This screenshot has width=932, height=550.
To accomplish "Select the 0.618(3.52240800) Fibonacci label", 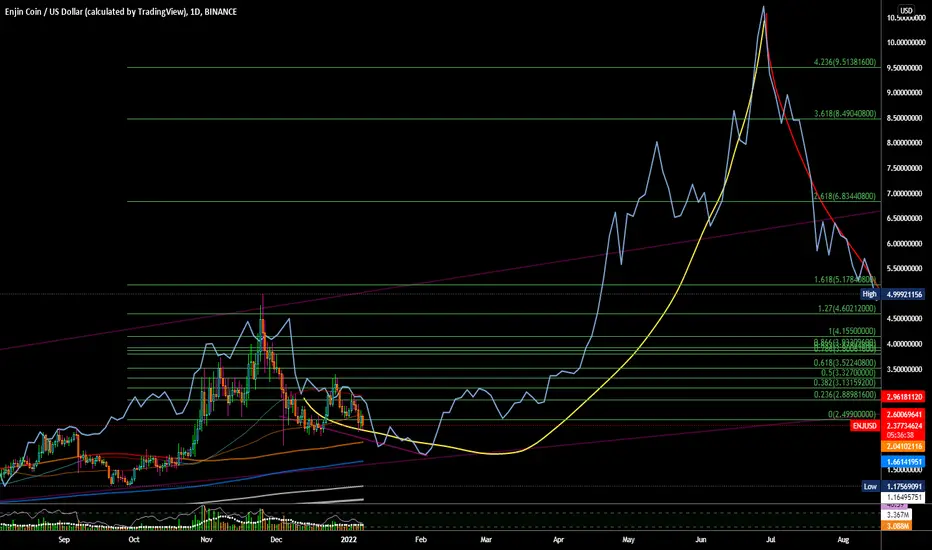I will pos(845,363).
